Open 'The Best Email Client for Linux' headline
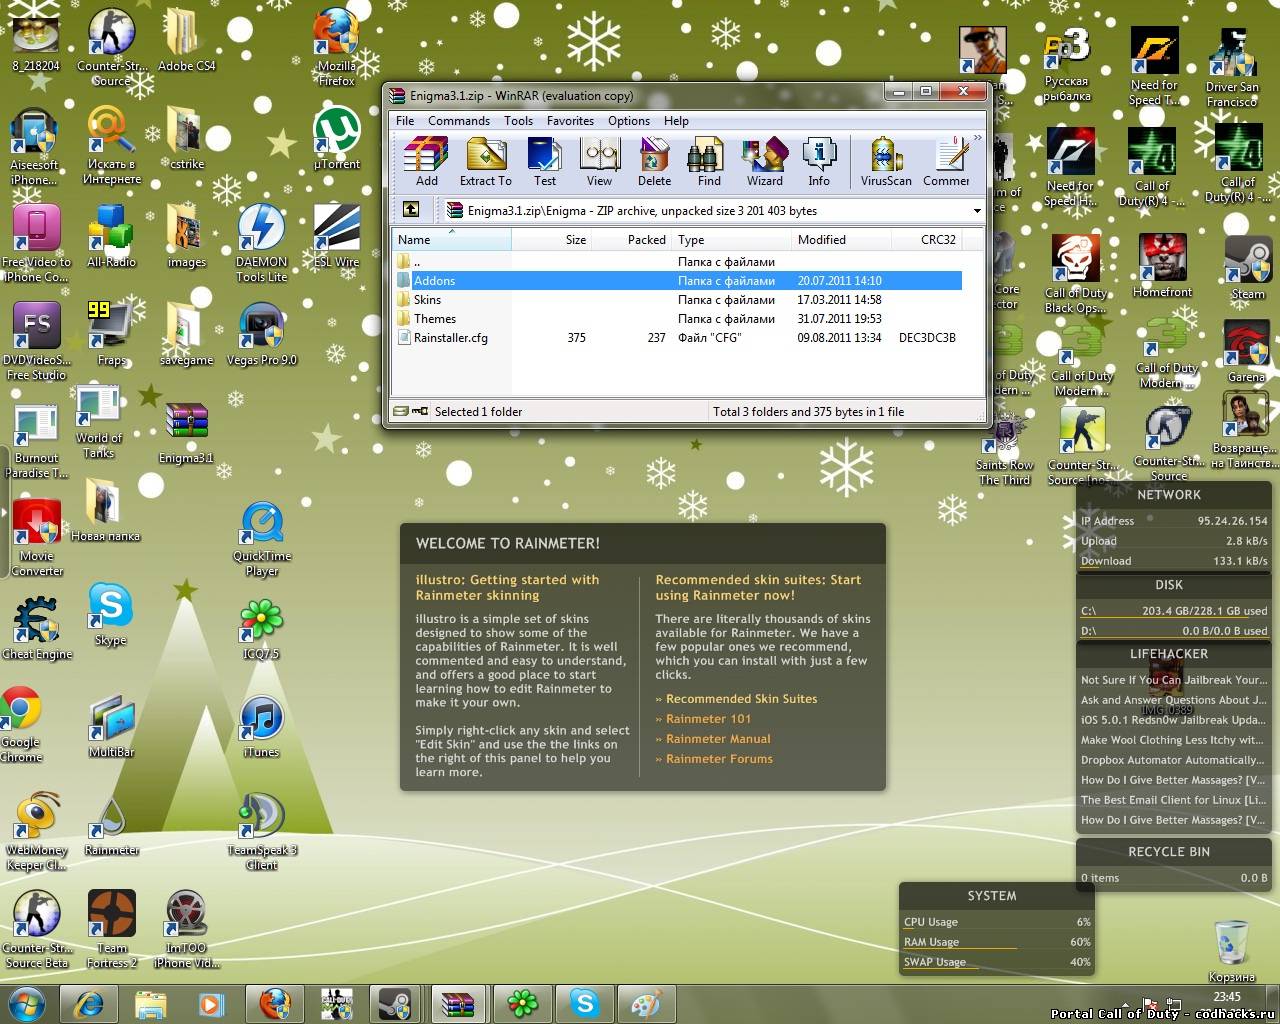This screenshot has width=1280, height=1024. [1173, 800]
